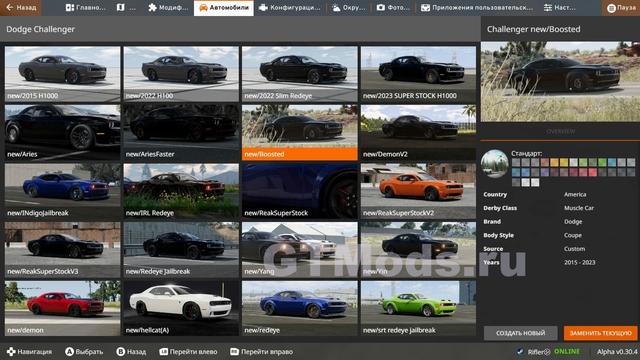This screenshot has height=360, width=640.
Task: Select the white new/hellcat(A) car
Action: 181,308
